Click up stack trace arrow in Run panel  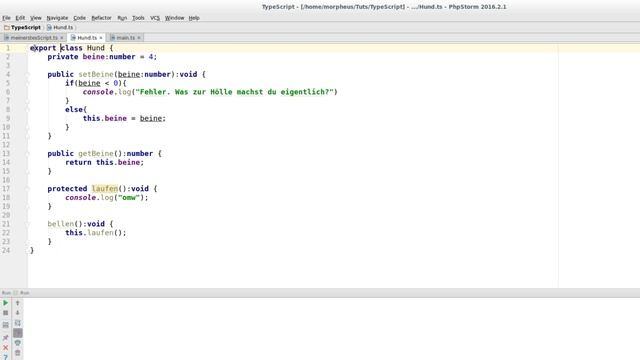click(18, 303)
